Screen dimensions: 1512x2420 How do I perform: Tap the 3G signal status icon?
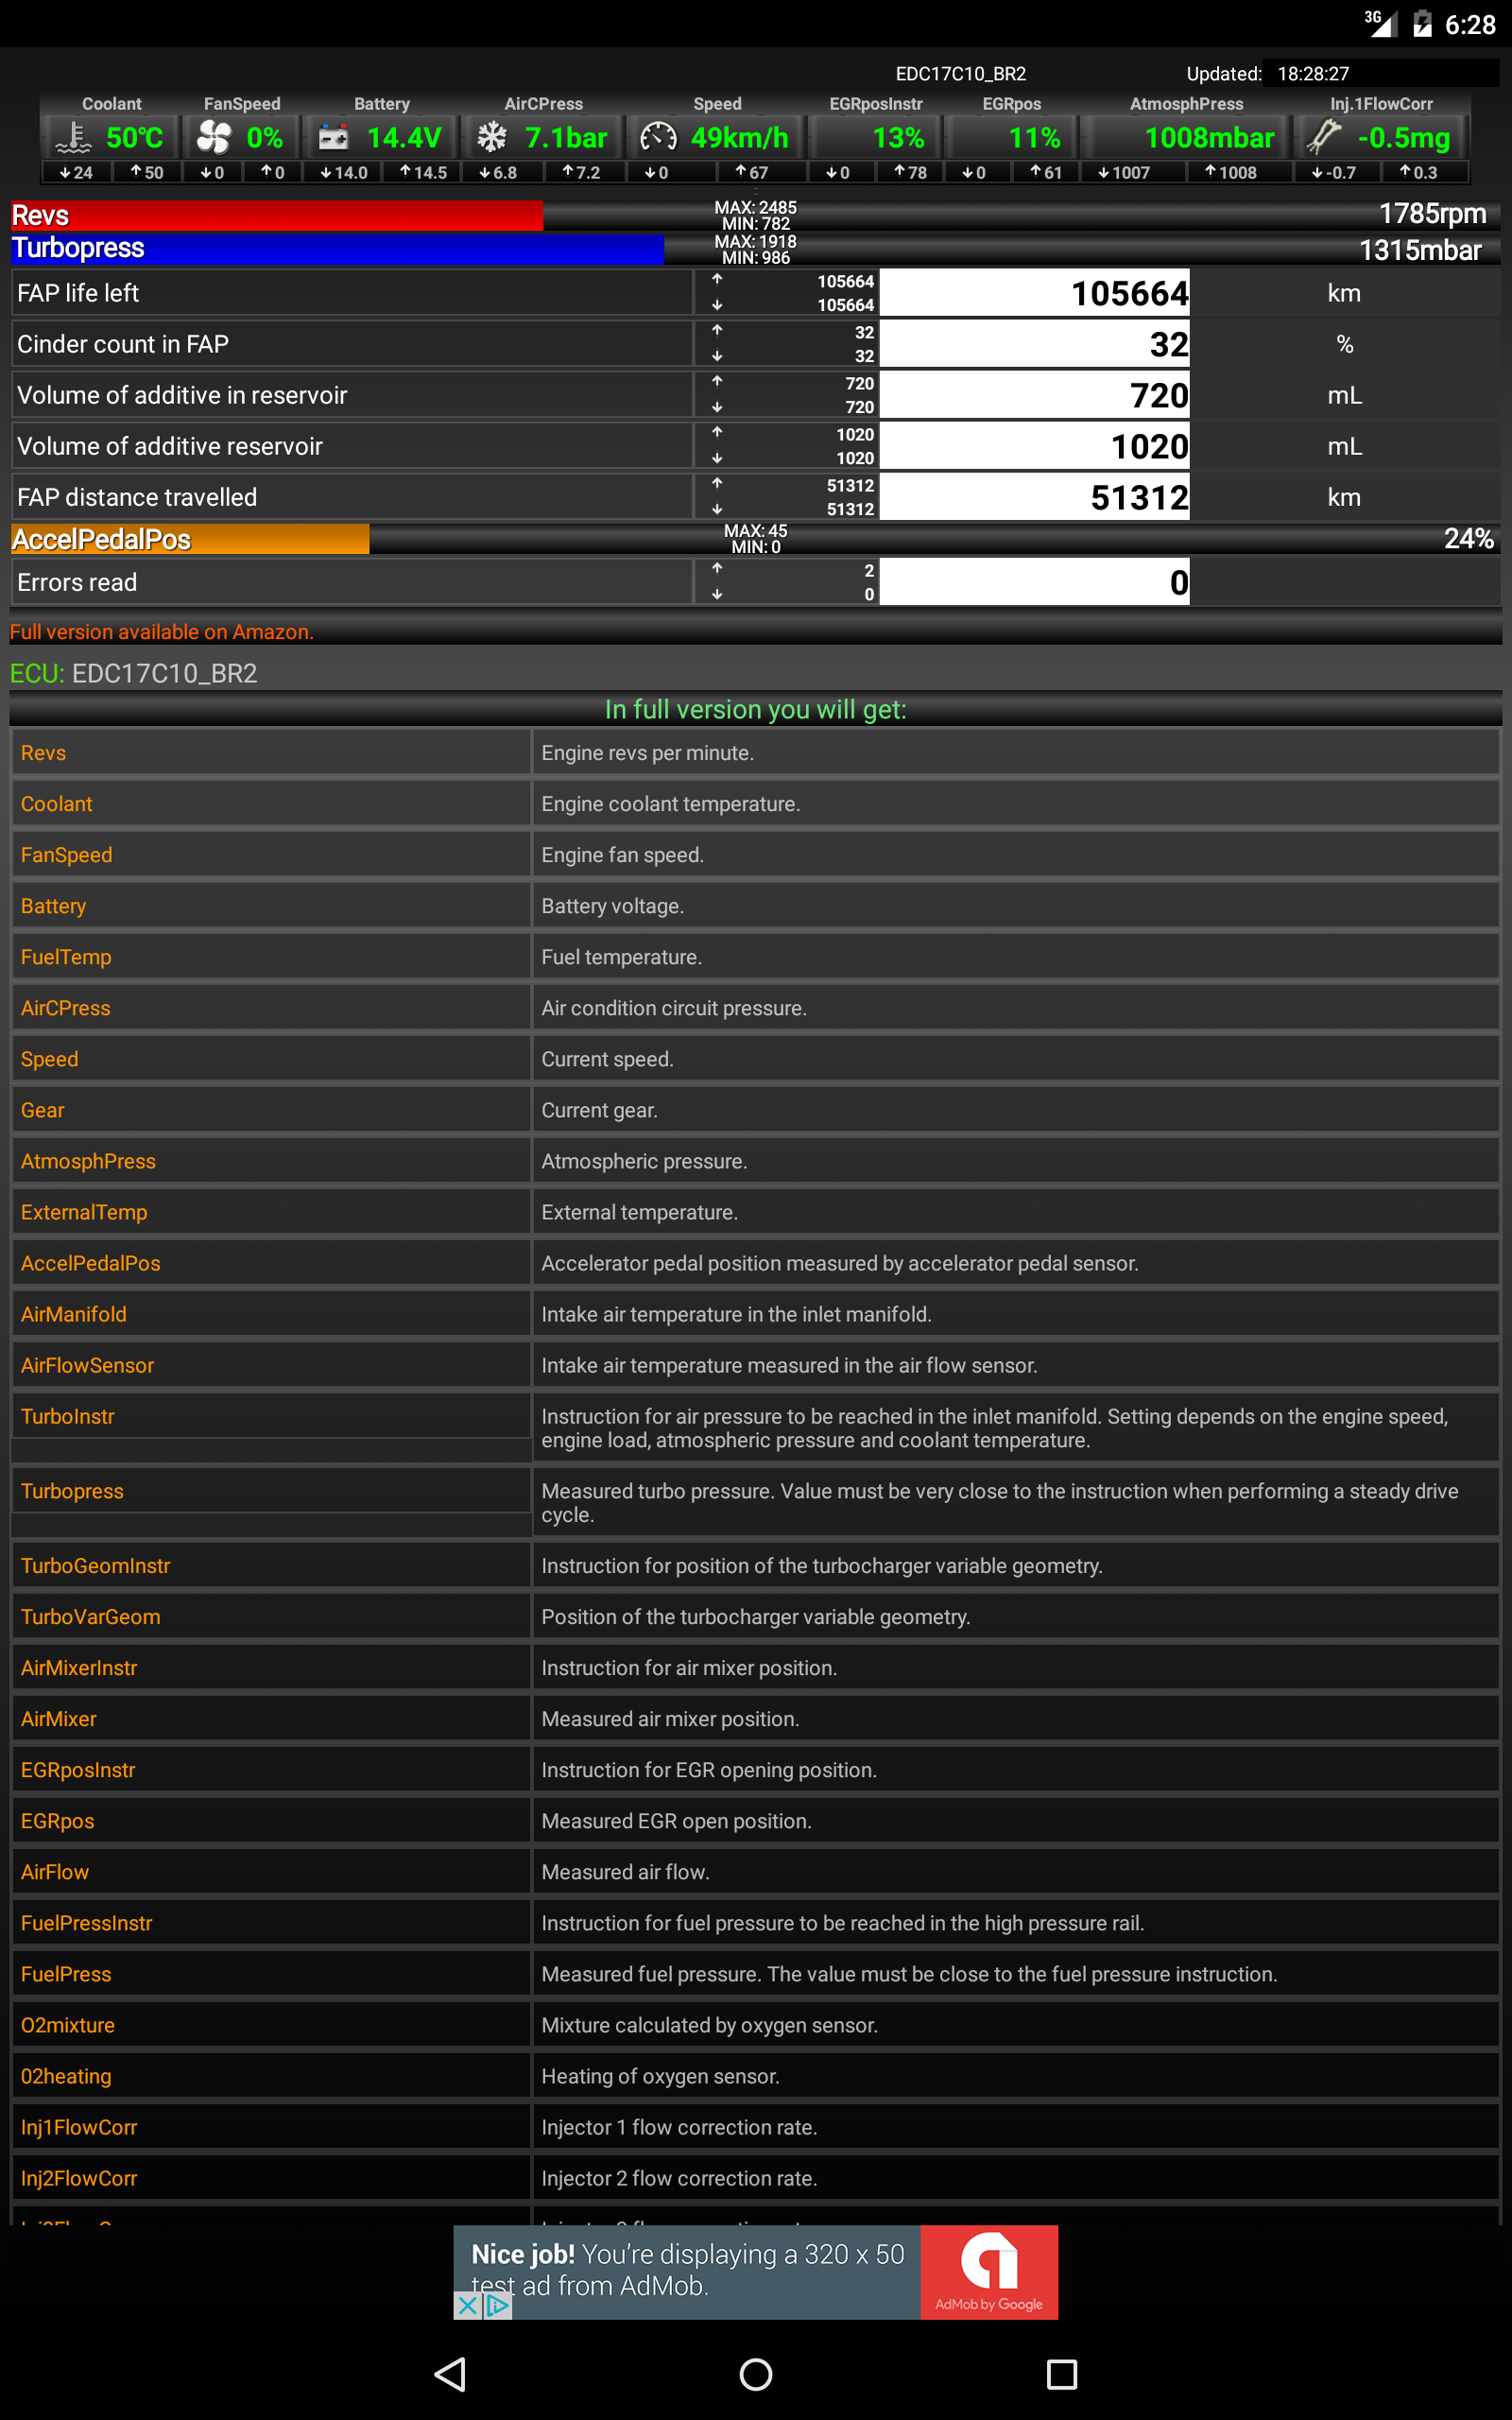click(1380, 22)
